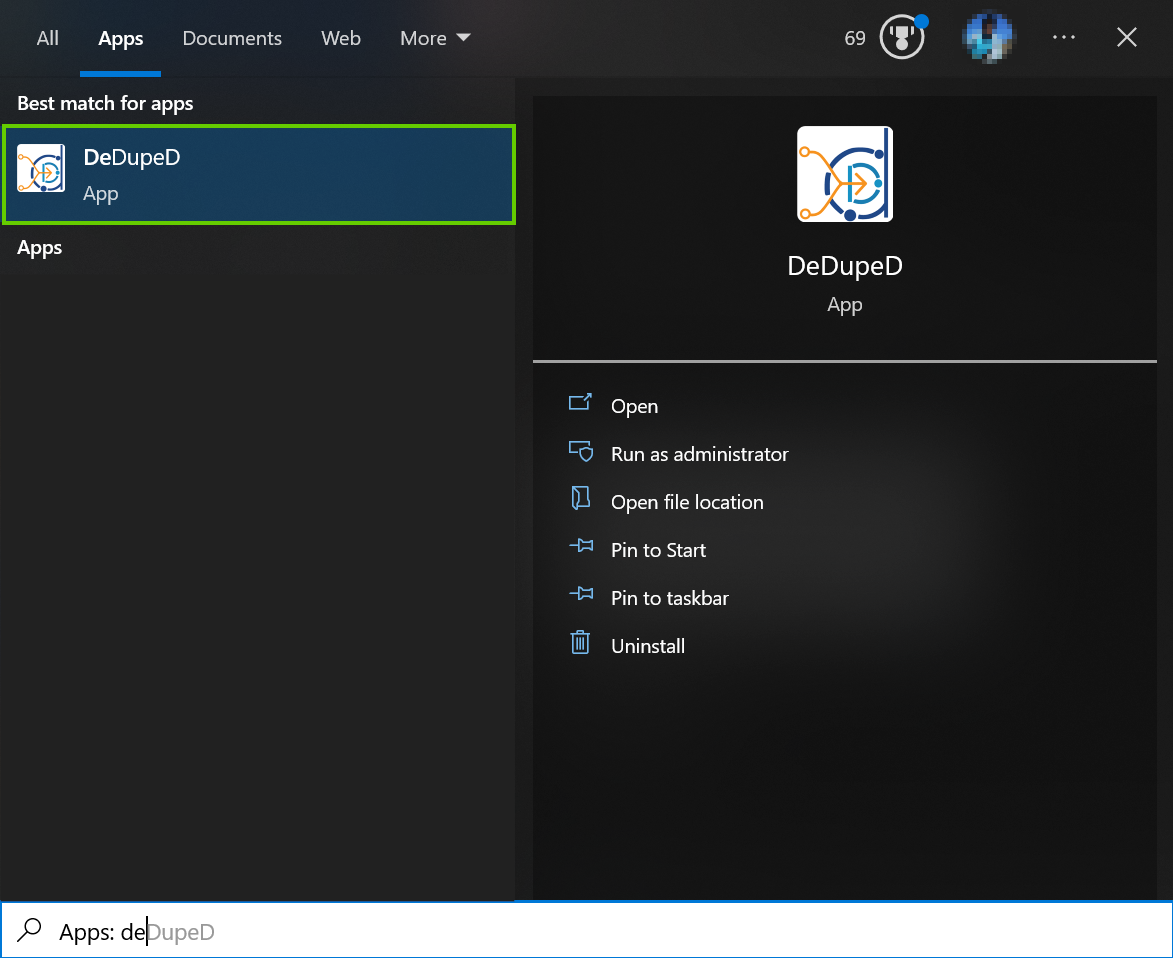
Task: Click the rewards points number 69
Action: point(854,38)
